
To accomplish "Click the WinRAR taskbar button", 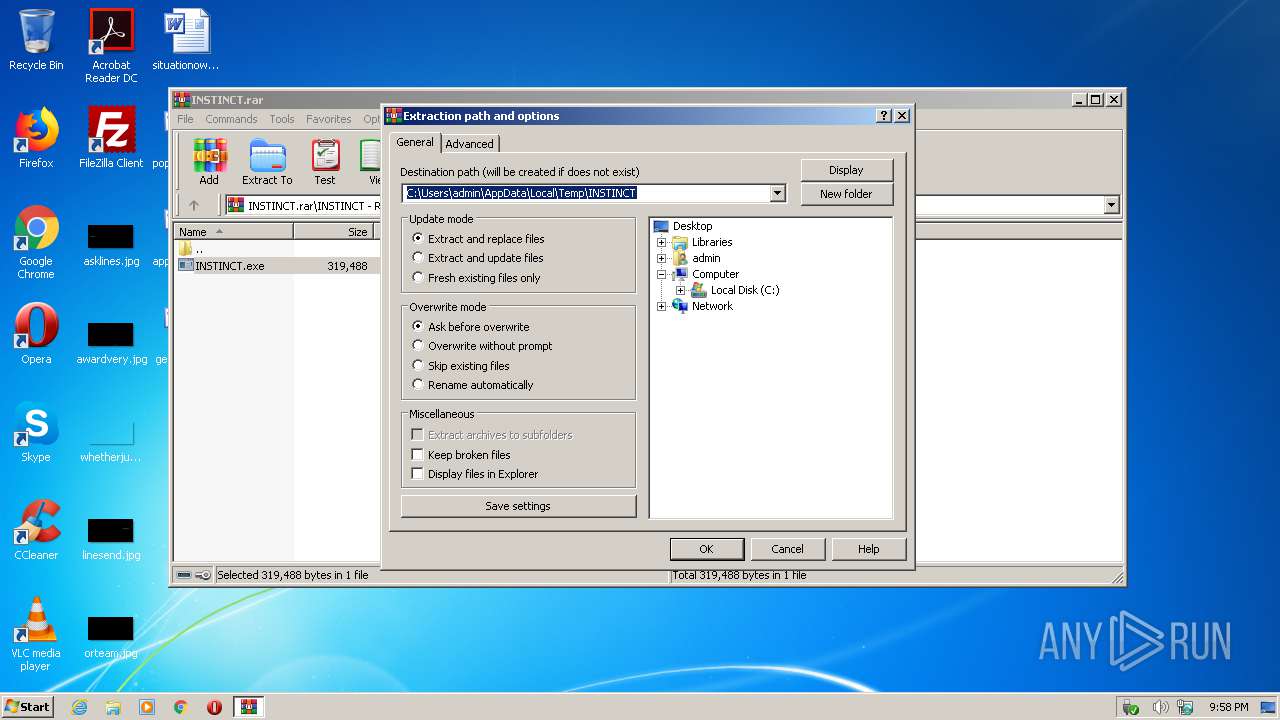I will click(x=249, y=707).
